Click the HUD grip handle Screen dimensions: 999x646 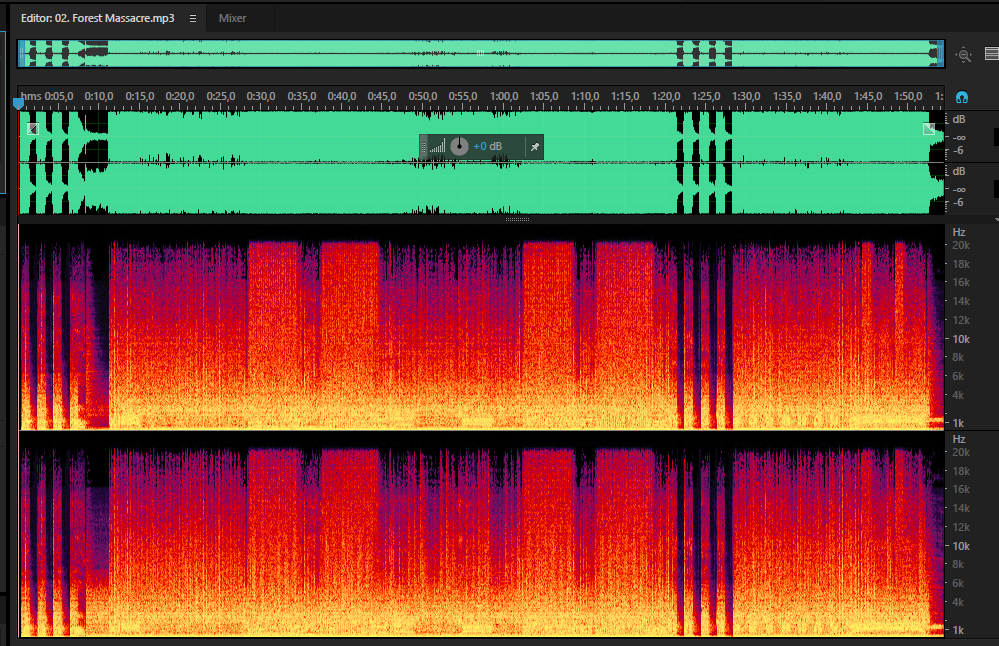424,147
